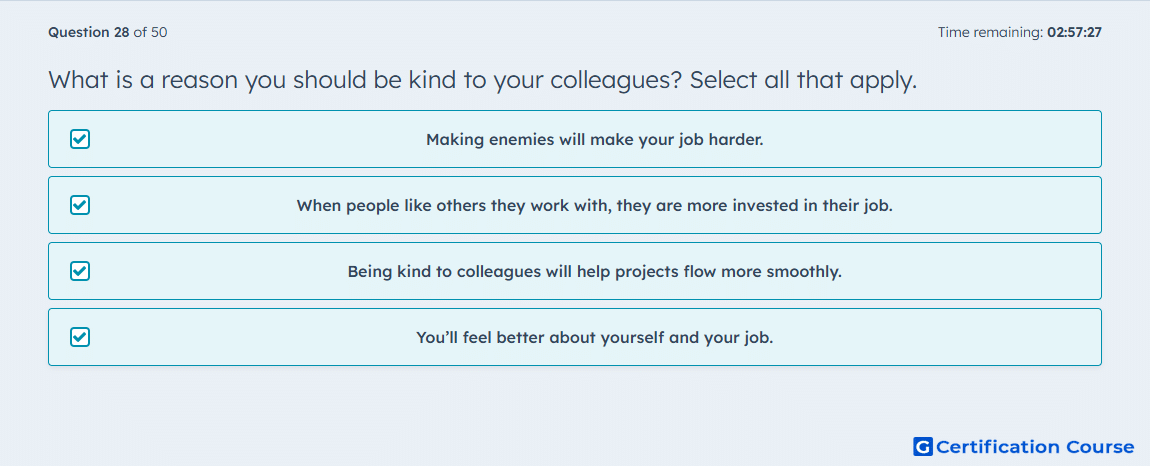Open the 'Certification Course' brand link
Screen dimensions: 1150x466
[x=1035, y=447]
